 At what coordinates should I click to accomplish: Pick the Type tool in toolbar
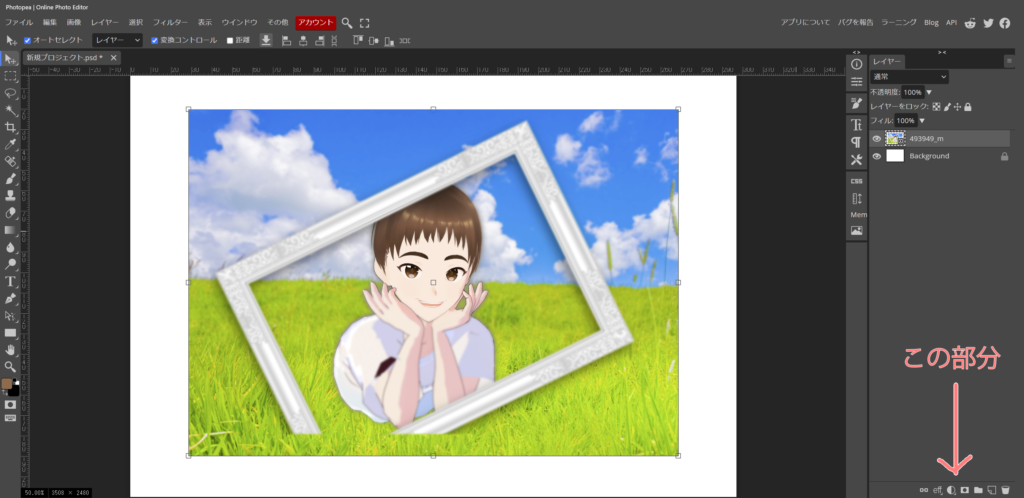(10, 281)
